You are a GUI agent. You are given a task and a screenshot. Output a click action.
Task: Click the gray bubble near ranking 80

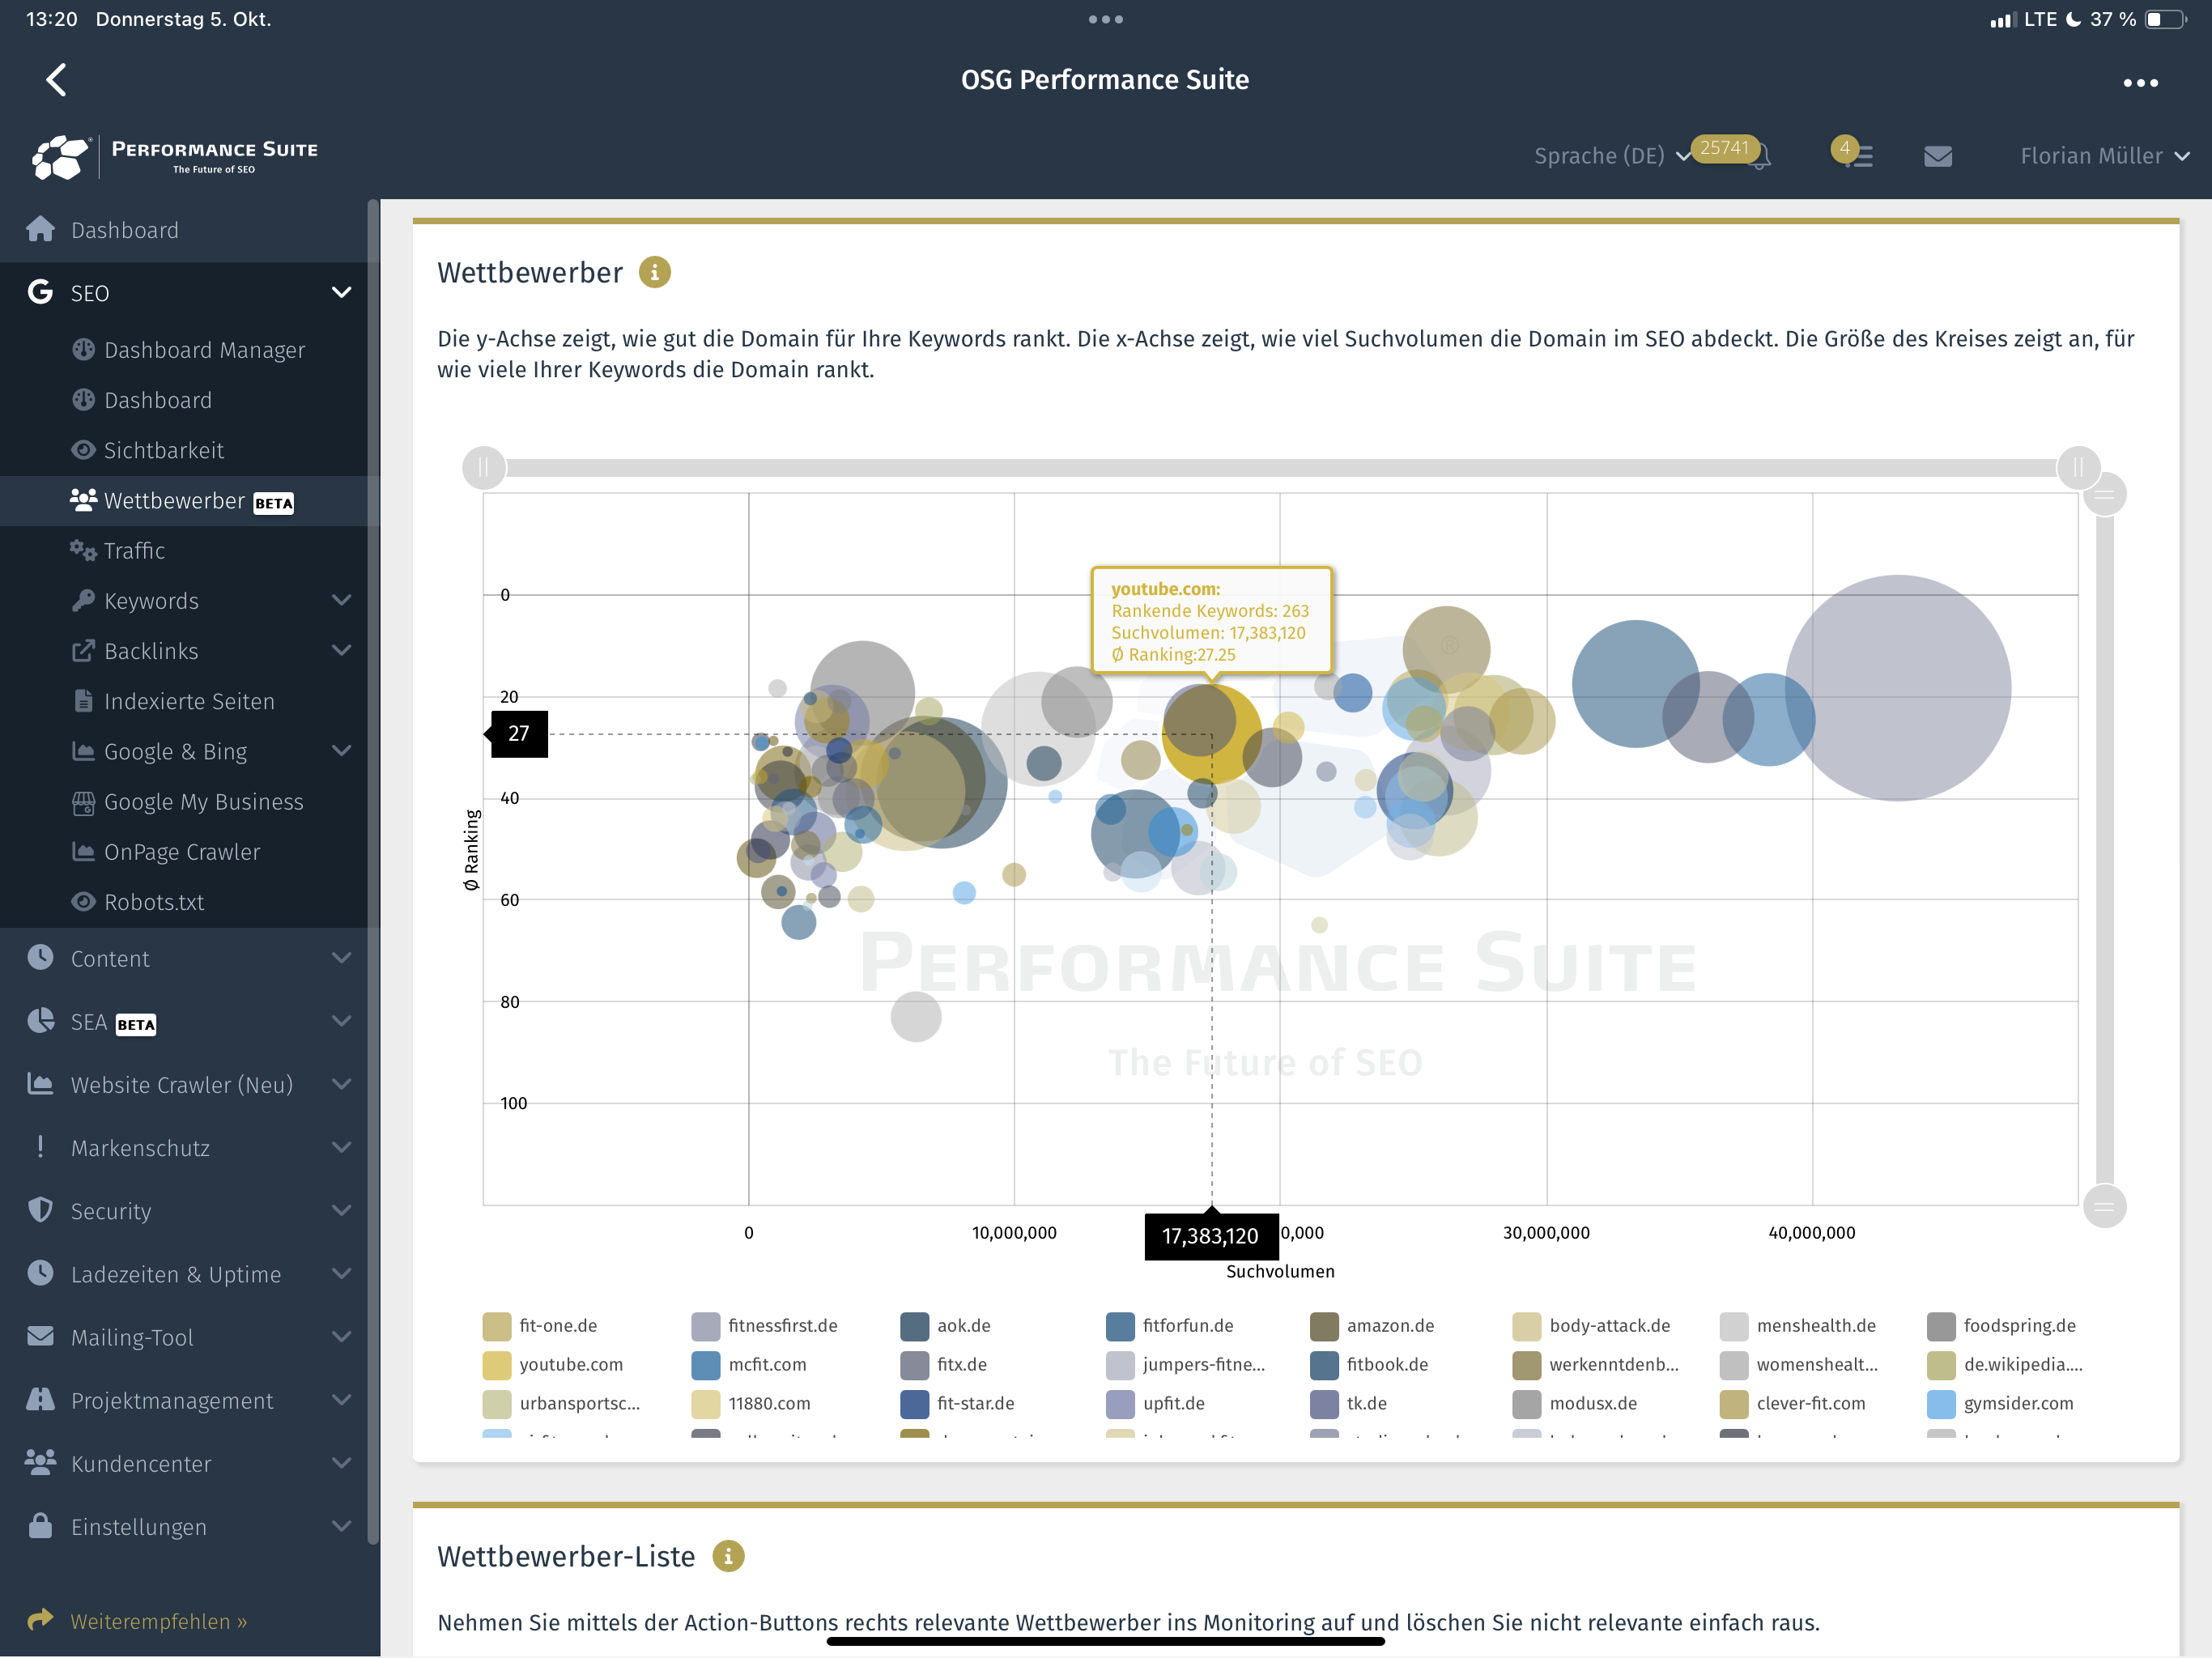[916, 1016]
